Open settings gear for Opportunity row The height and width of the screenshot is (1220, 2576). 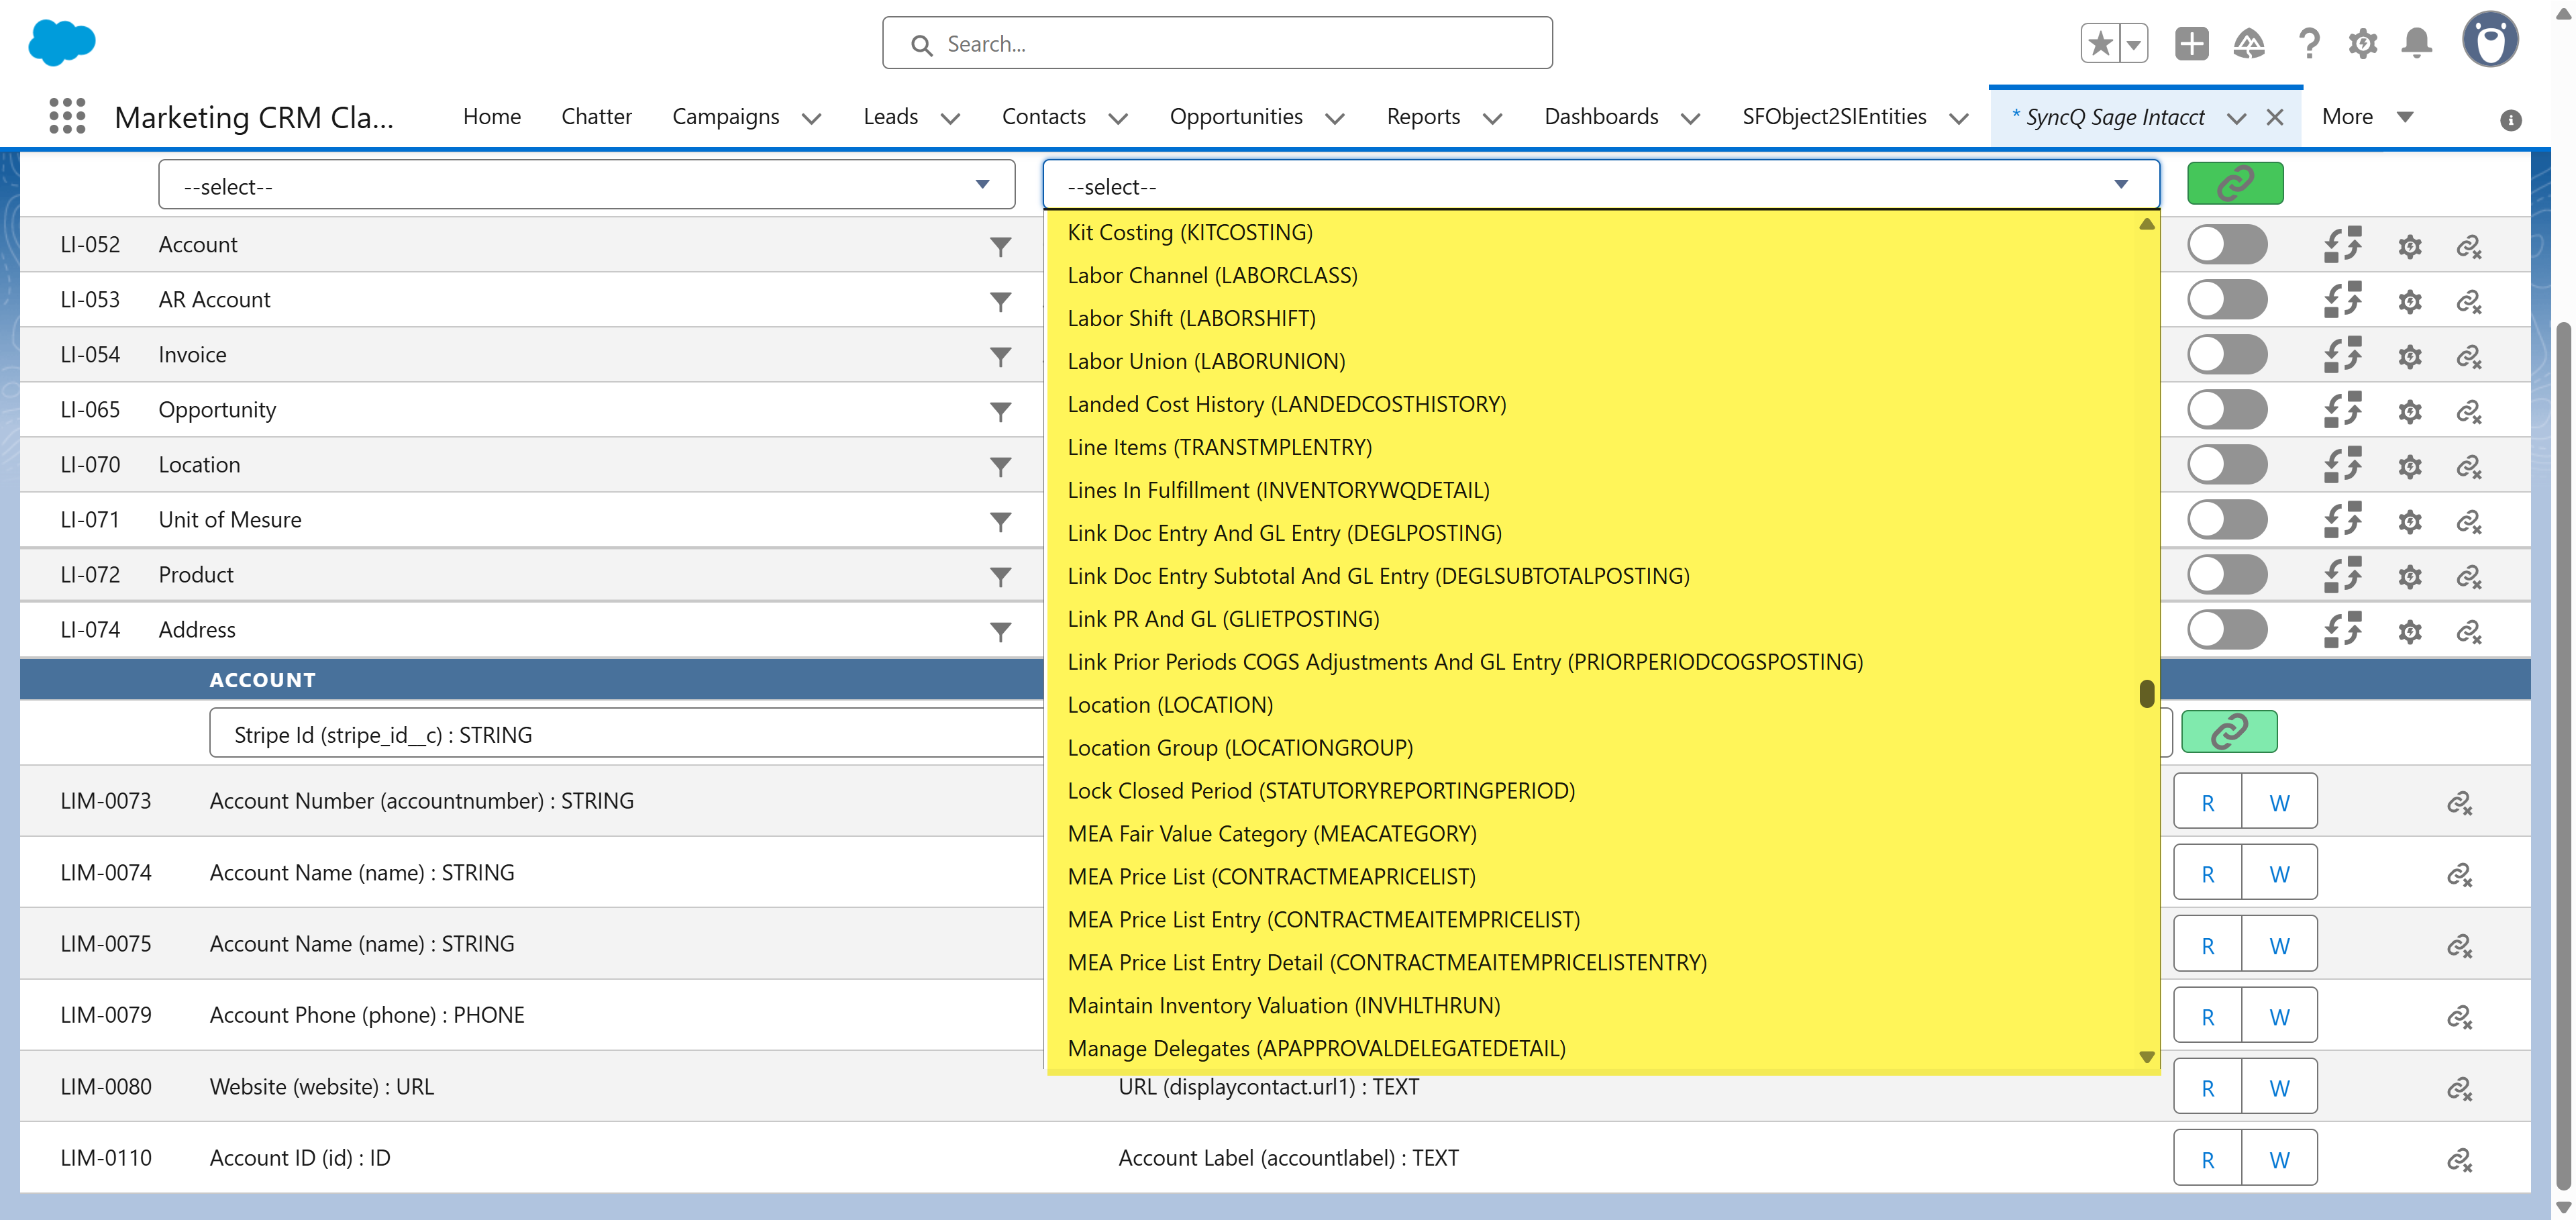pos(2409,411)
